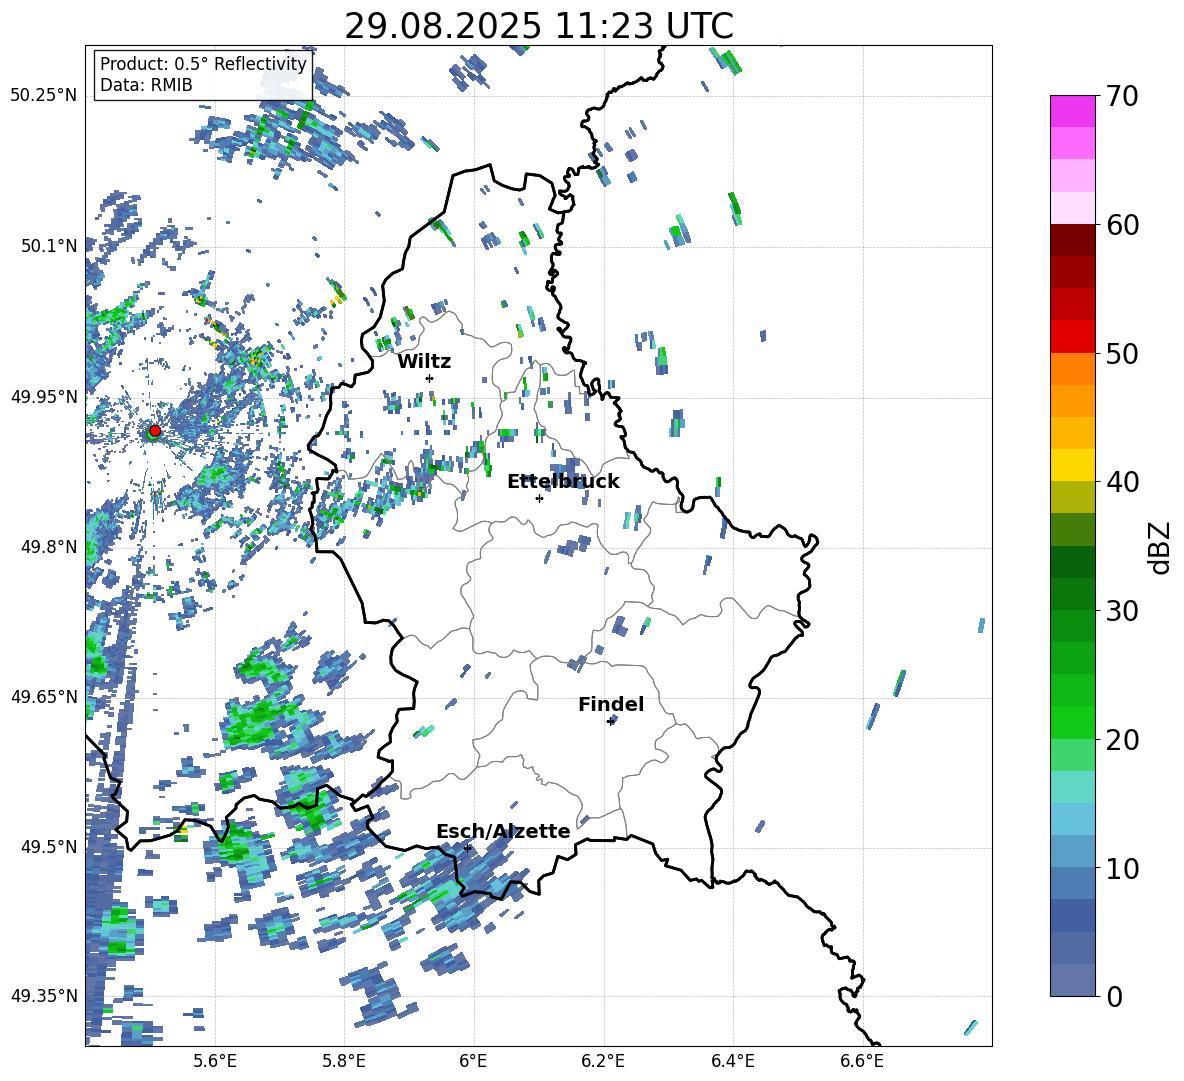Click the Wiltz location cross marker

(430, 378)
